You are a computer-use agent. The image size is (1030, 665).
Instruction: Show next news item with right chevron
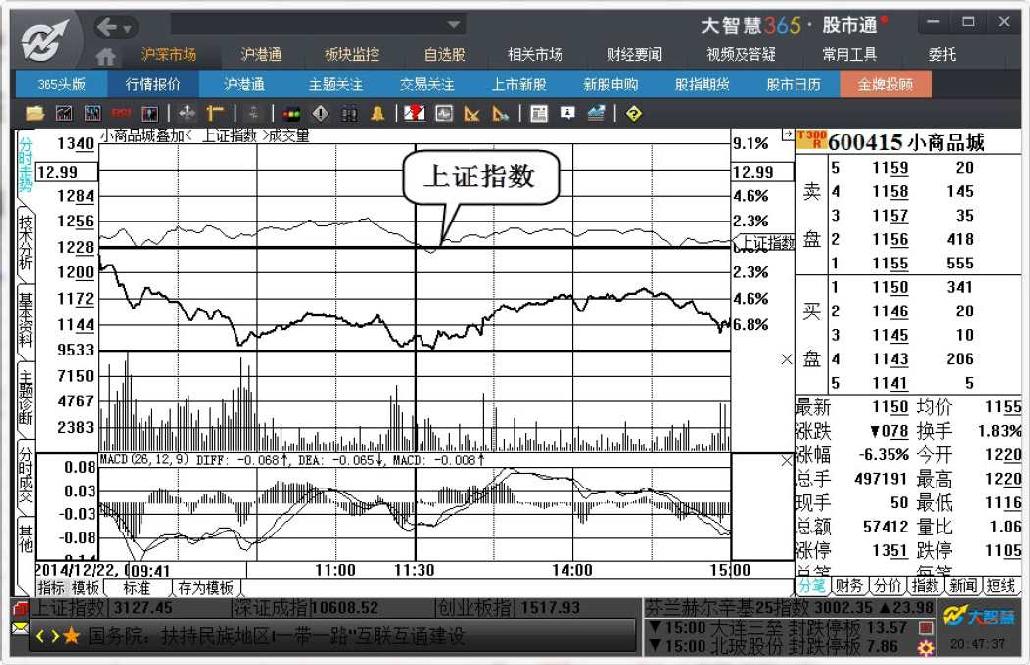click(x=55, y=636)
